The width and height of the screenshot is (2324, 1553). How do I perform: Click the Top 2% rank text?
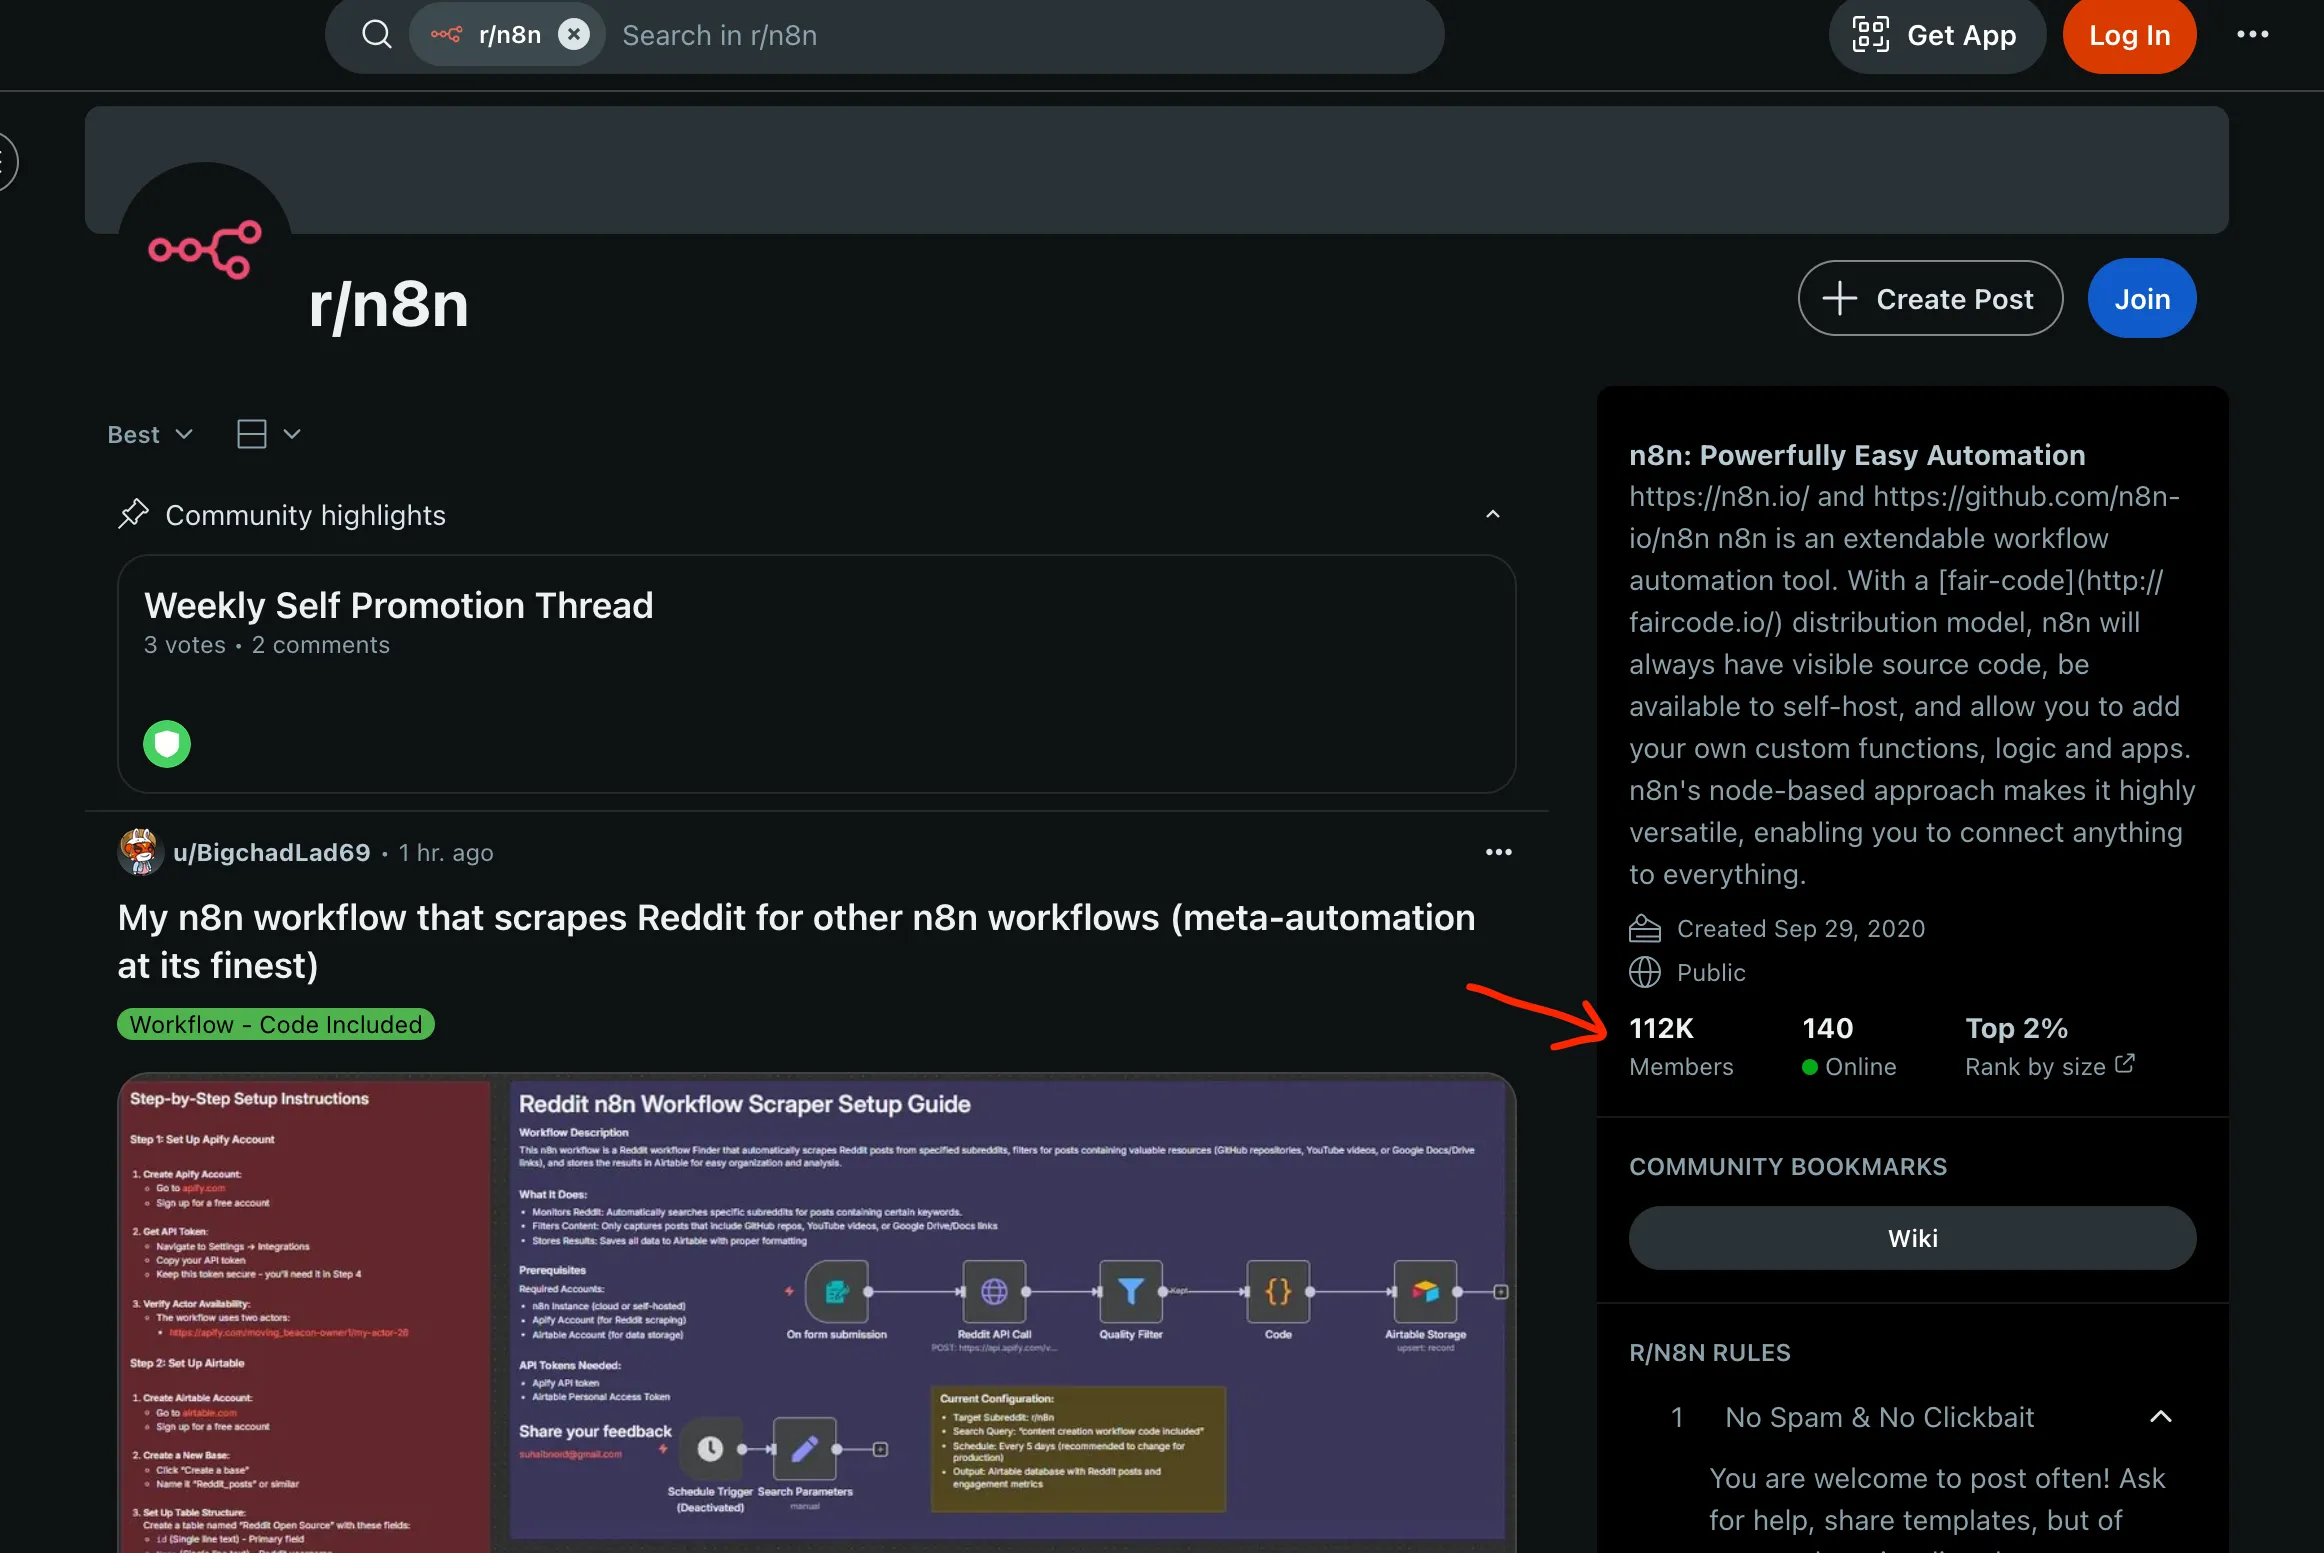(x=2016, y=1028)
